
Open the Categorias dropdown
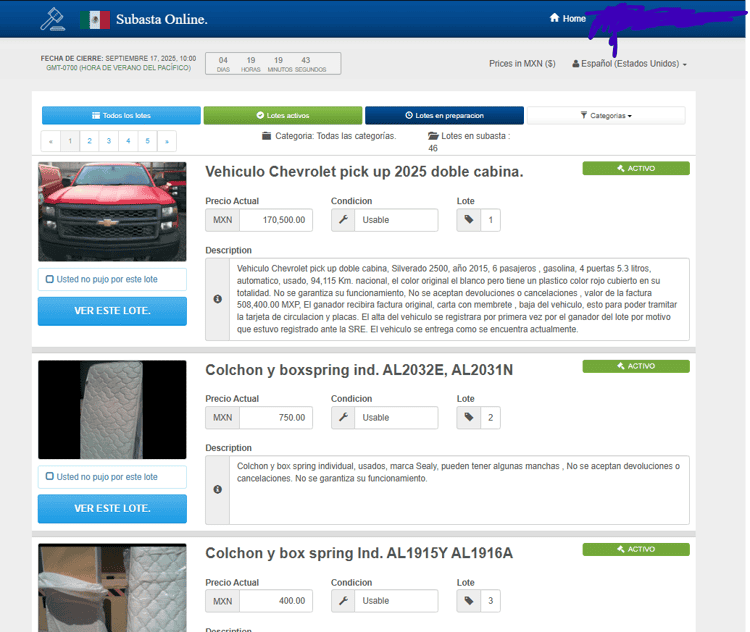606,116
